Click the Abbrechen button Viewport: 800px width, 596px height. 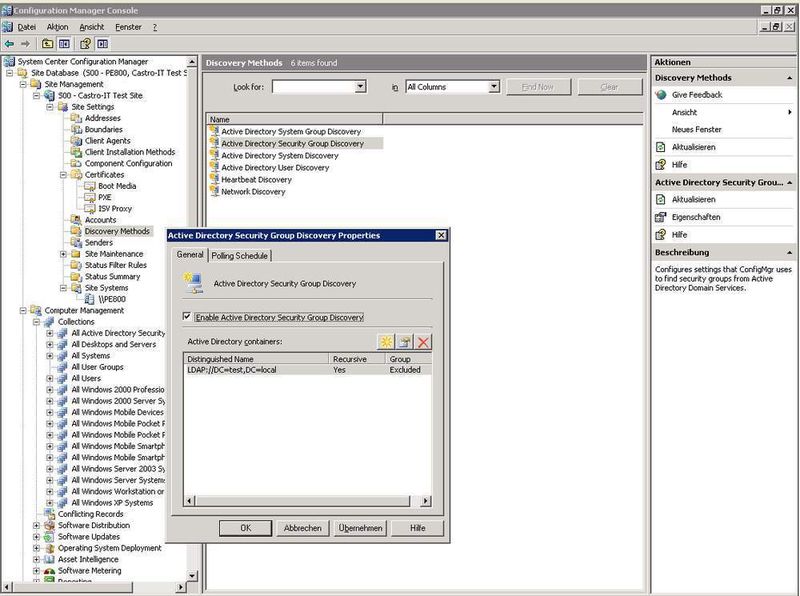coord(303,528)
